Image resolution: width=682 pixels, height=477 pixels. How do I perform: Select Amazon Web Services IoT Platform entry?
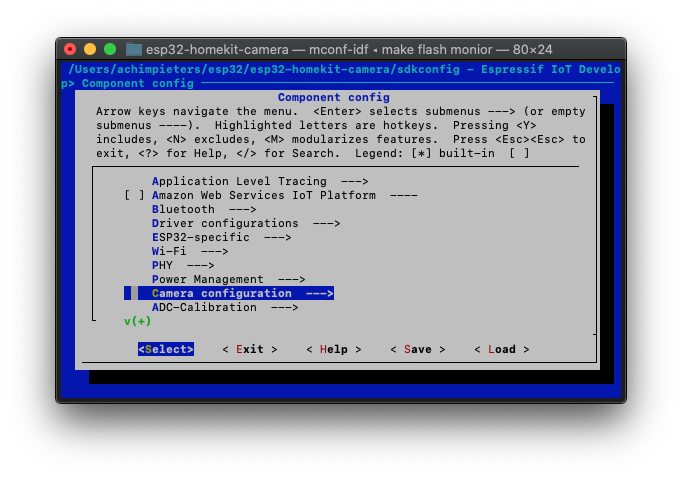point(284,195)
